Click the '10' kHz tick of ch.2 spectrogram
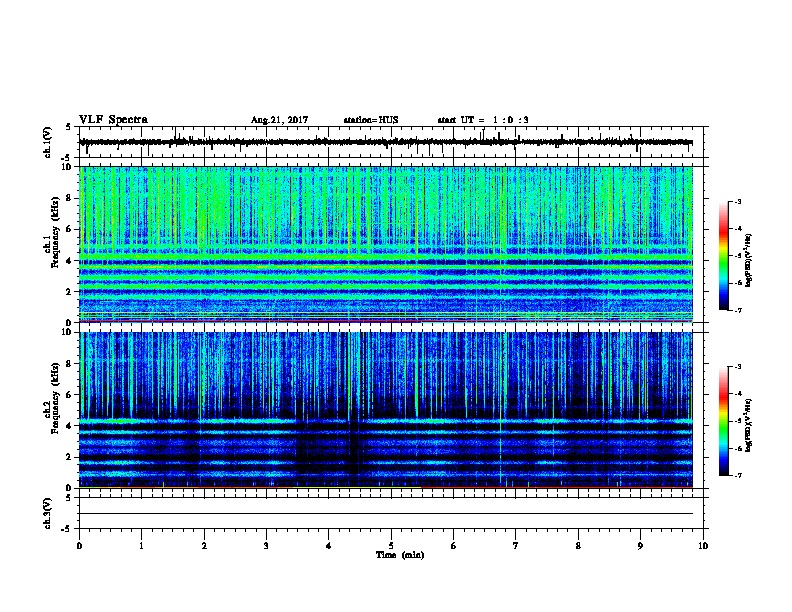Image resolution: width=792 pixels, height=612 pixels. tap(66, 332)
